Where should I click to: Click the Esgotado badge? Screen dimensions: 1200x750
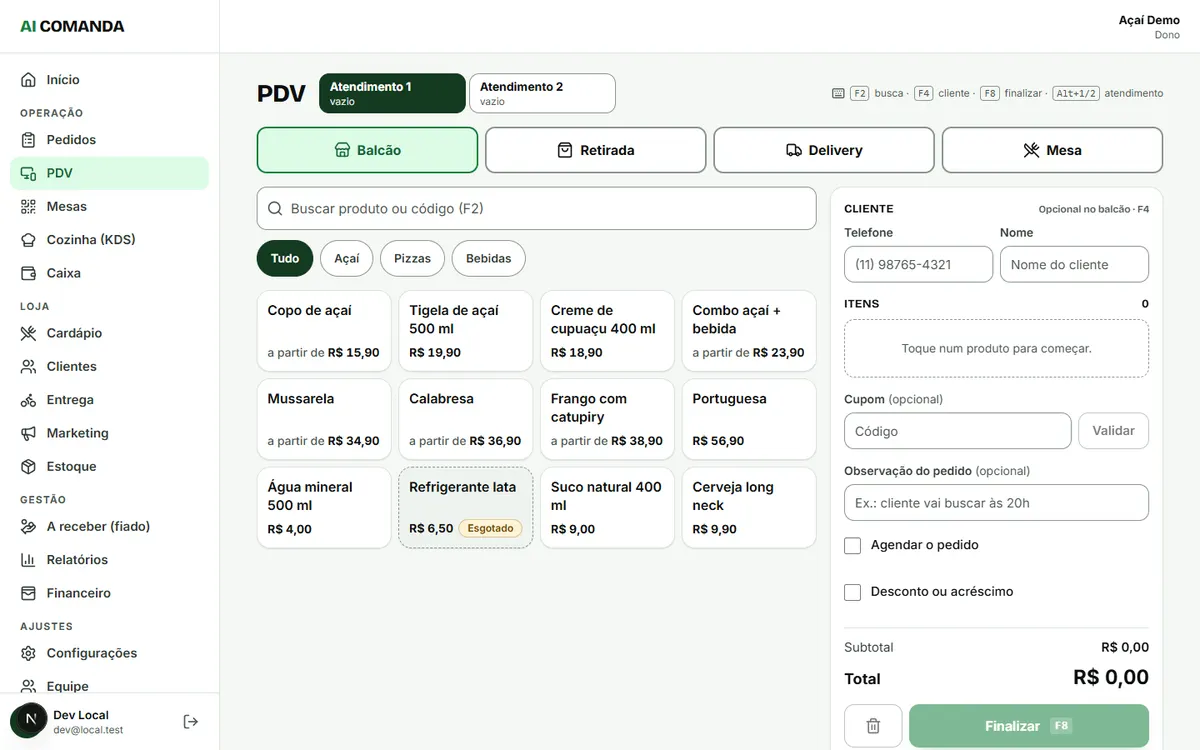pos(490,529)
